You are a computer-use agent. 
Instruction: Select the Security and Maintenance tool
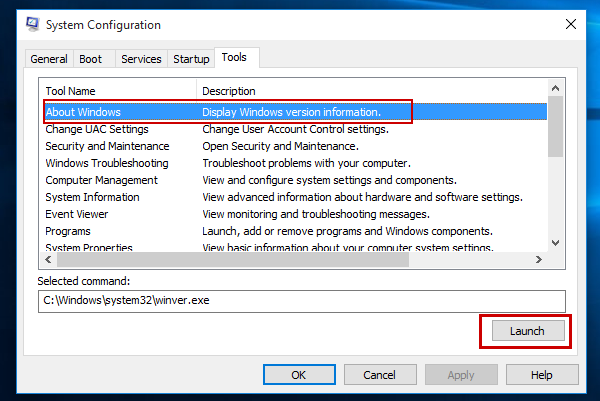click(295, 146)
